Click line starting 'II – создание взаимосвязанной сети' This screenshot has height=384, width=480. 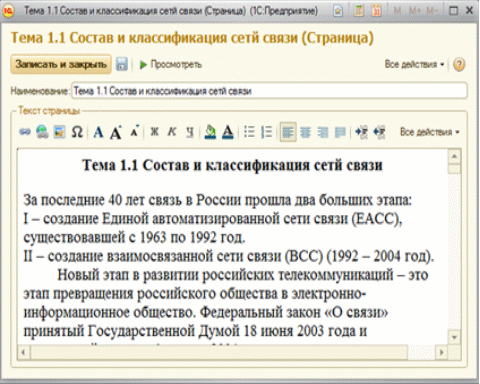click(229, 256)
